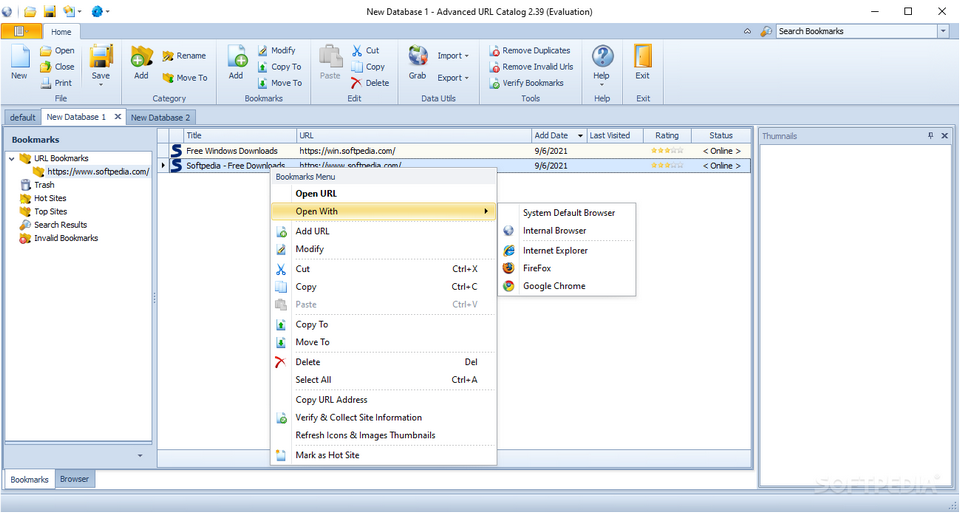Choose System Default Browser

[x=567, y=213]
